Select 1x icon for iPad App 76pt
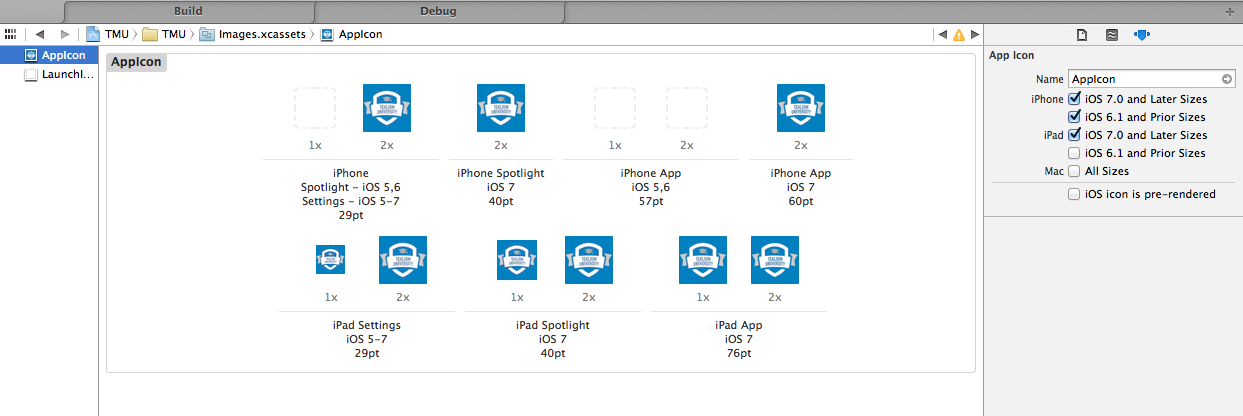This screenshot has width=1243, height=416. click(x=703, y=260)
